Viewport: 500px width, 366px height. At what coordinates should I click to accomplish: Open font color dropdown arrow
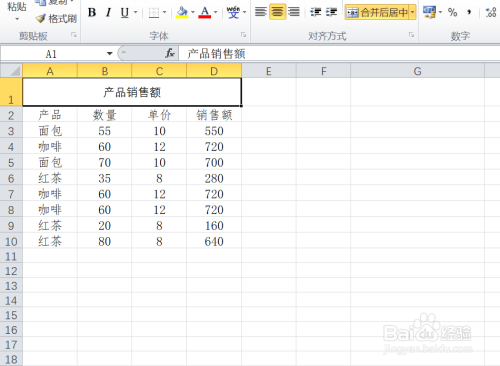216,13
